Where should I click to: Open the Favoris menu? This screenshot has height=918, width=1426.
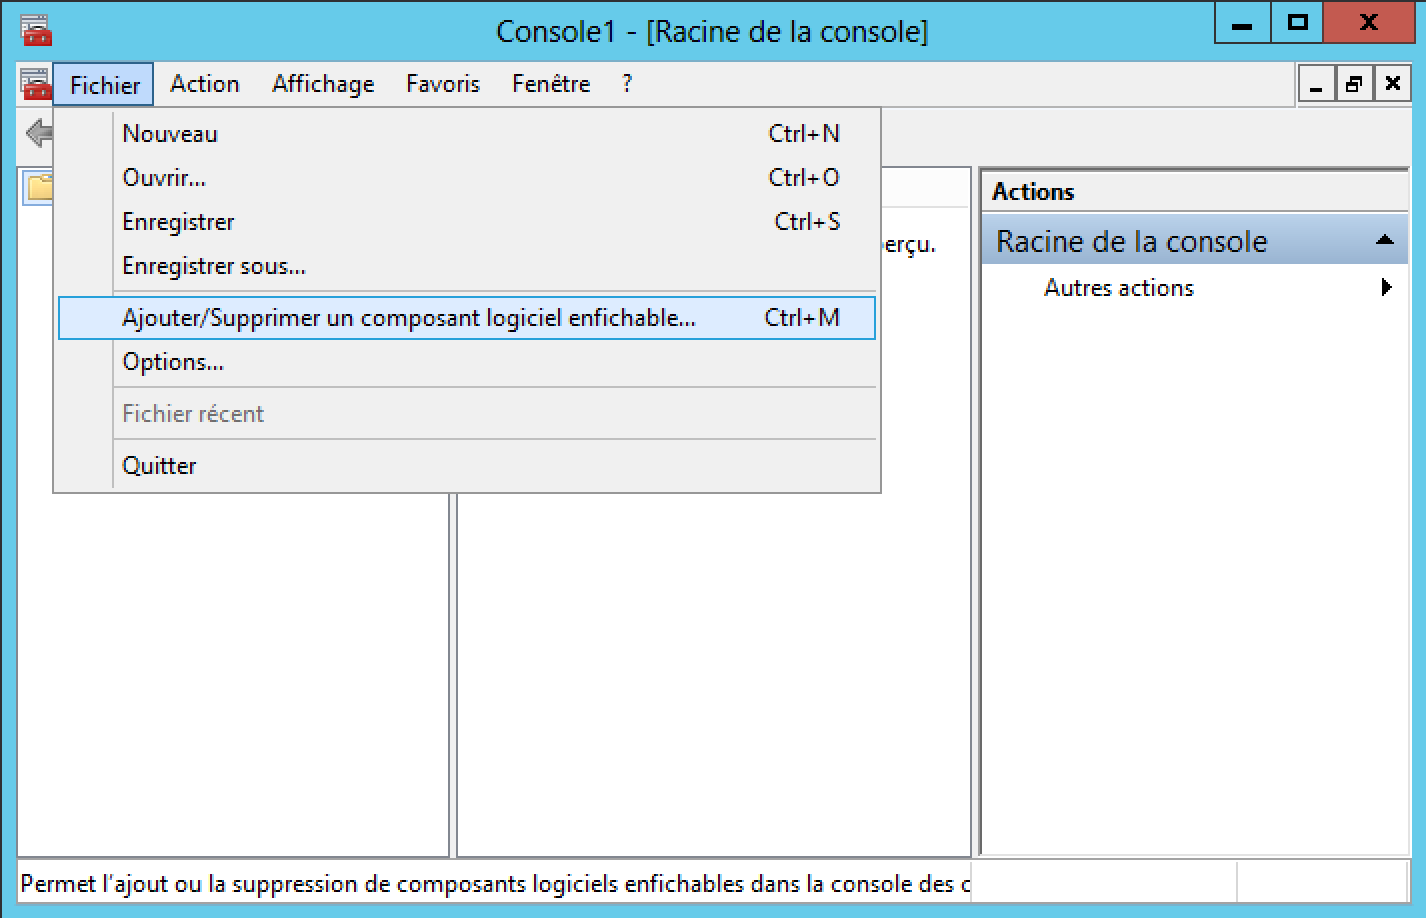click(x=443, y=84)
